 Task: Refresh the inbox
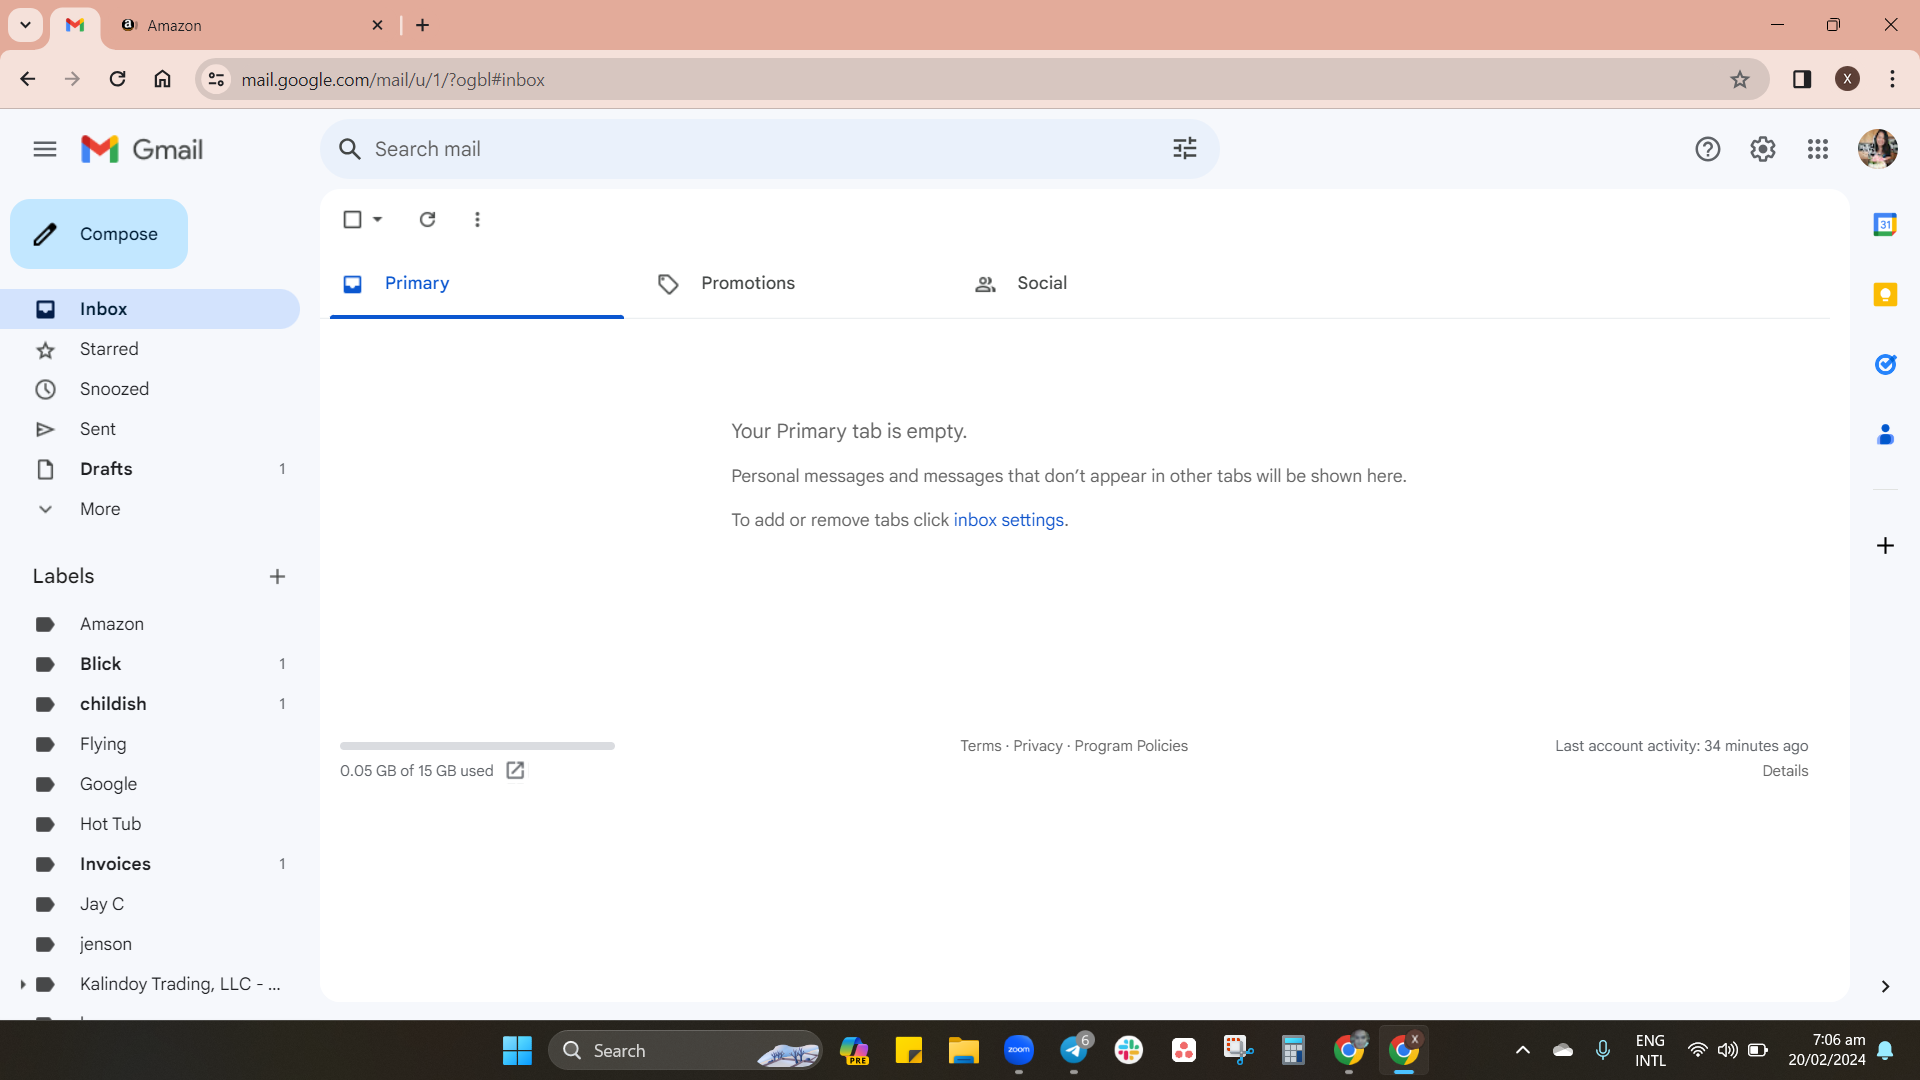pyautogui.click(x=427, y=219)
